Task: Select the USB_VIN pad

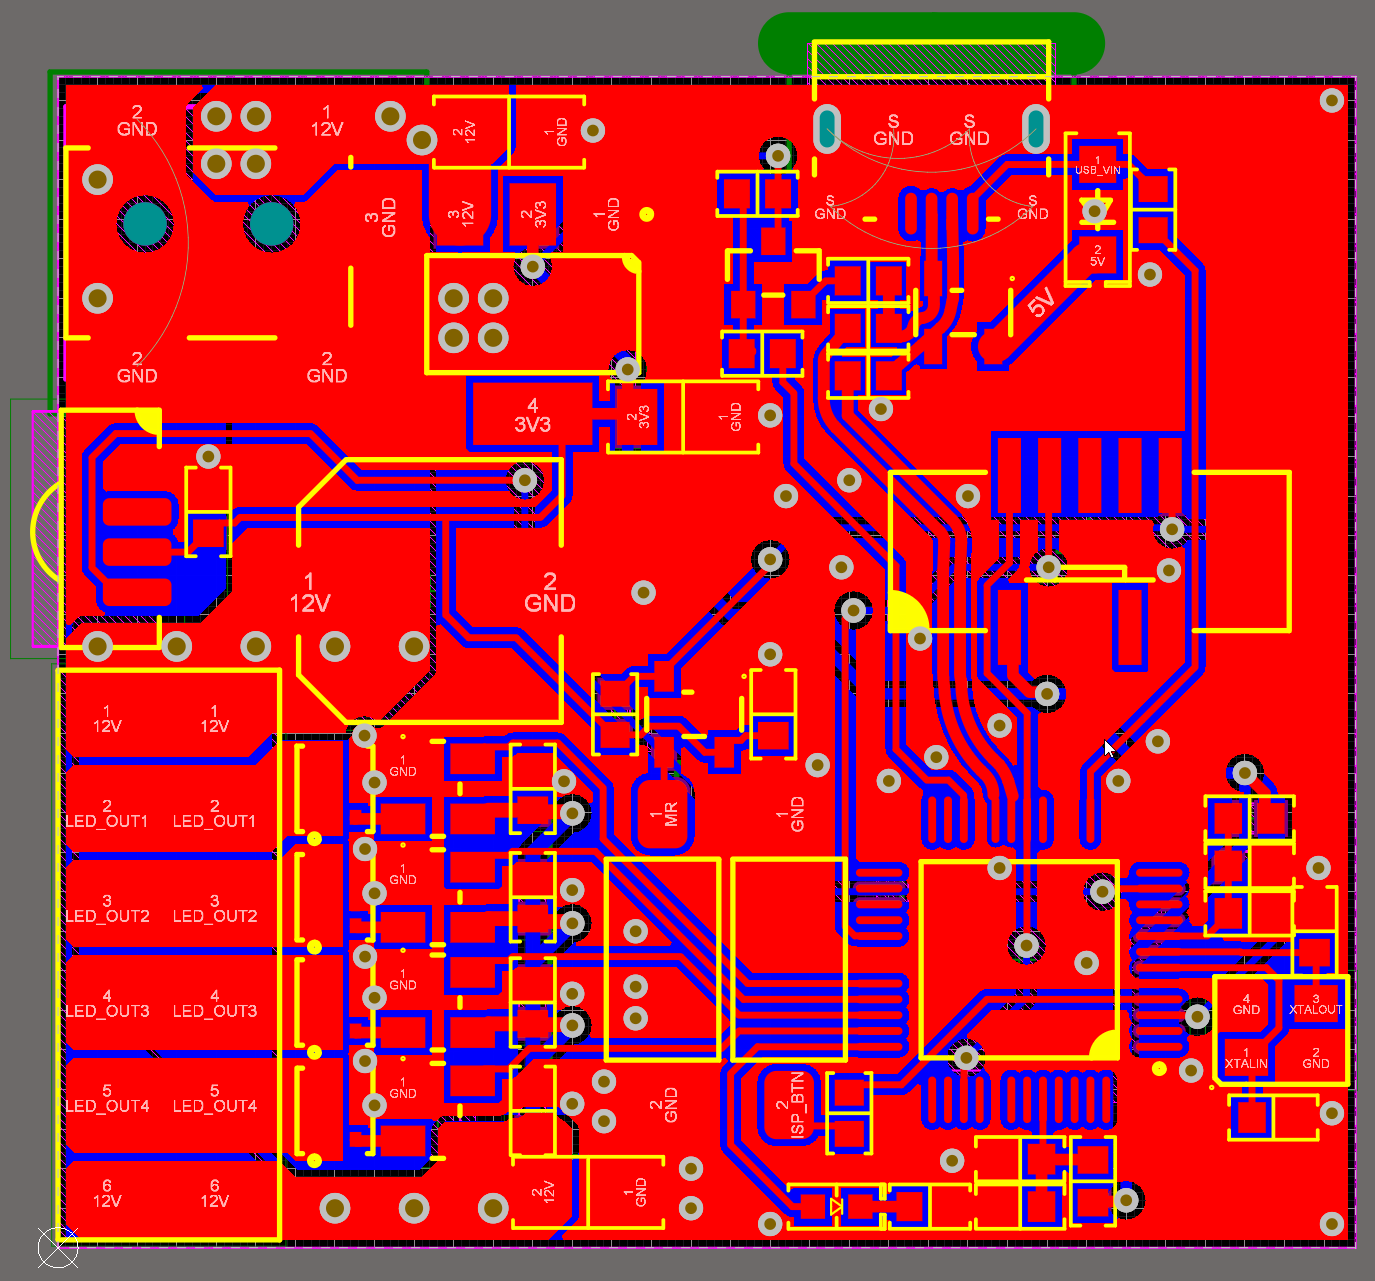Action: [x=1097, y=165]
